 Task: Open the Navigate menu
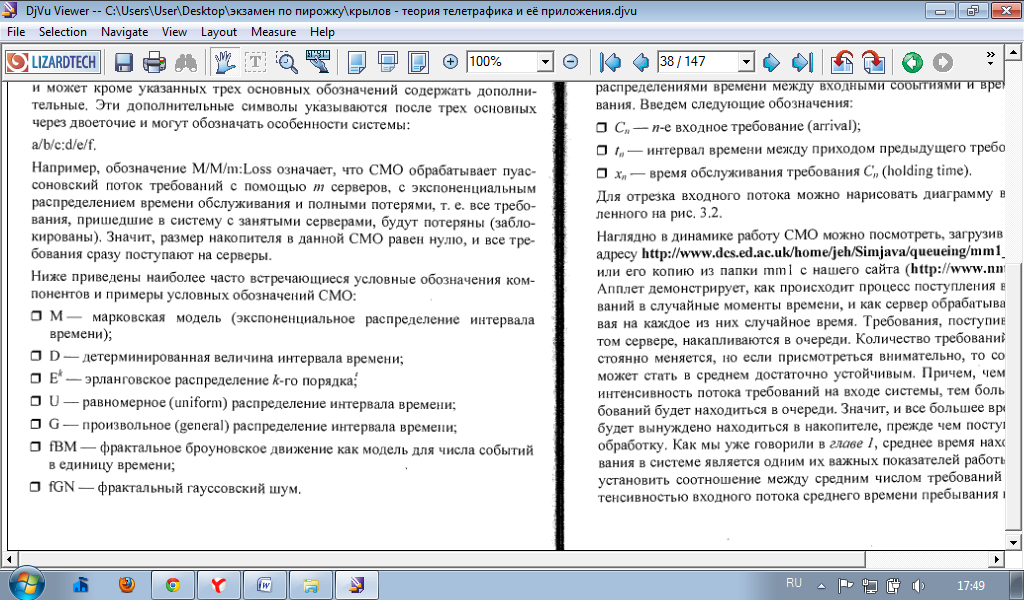click(x=124, y=32)
